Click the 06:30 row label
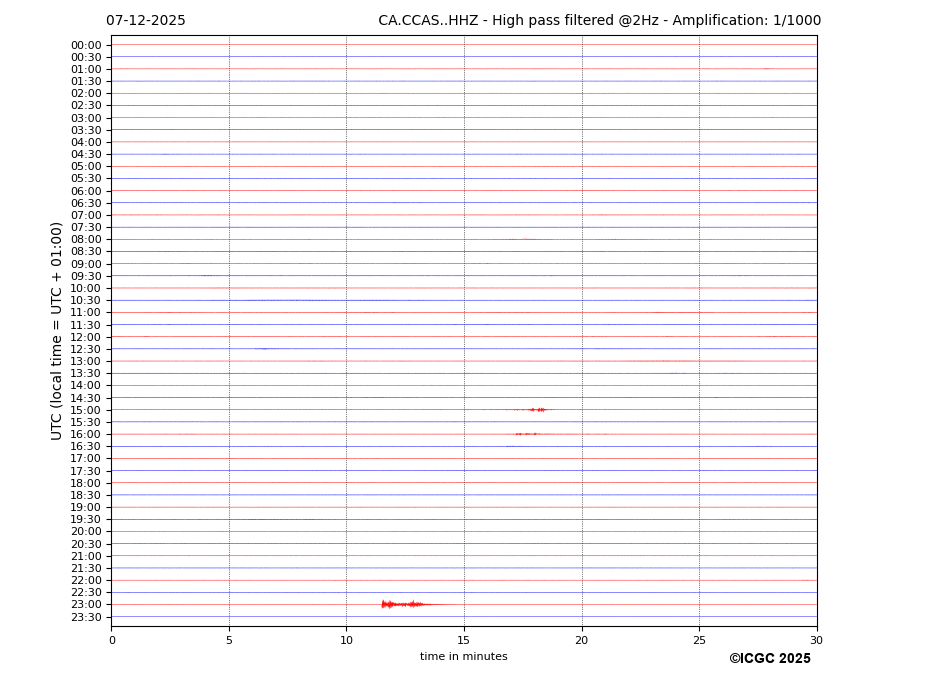The height and width of the screenshot is (696, 927). point(86,203)
